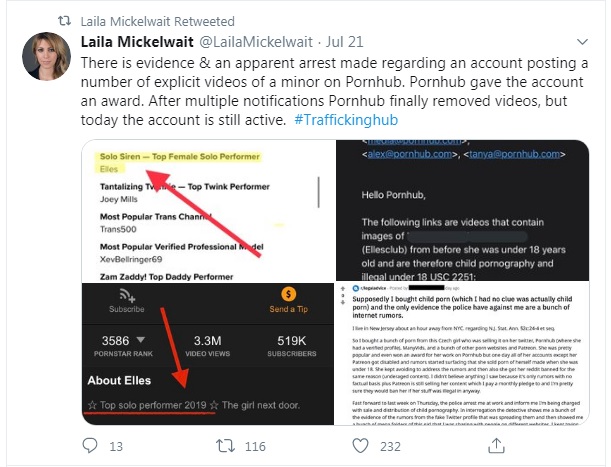
Task: Click the reply speech bubble icon
Action: [x=90, y=446]
